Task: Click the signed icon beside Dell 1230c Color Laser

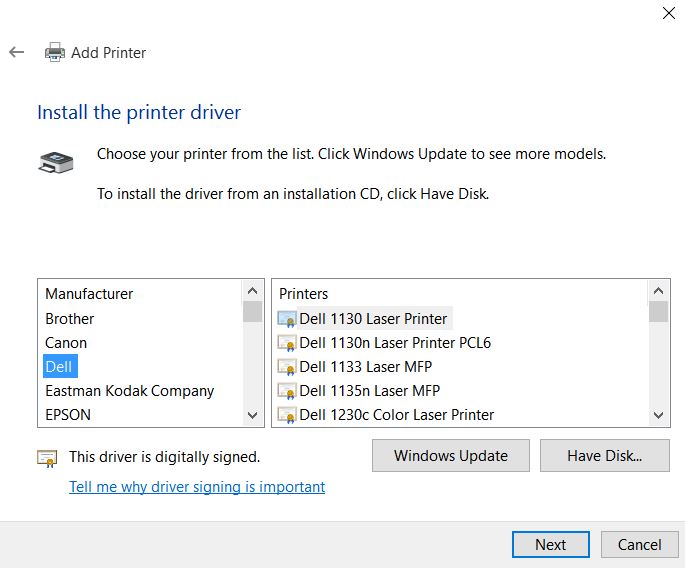Action: pyautogui.click(x=287, y=415)
